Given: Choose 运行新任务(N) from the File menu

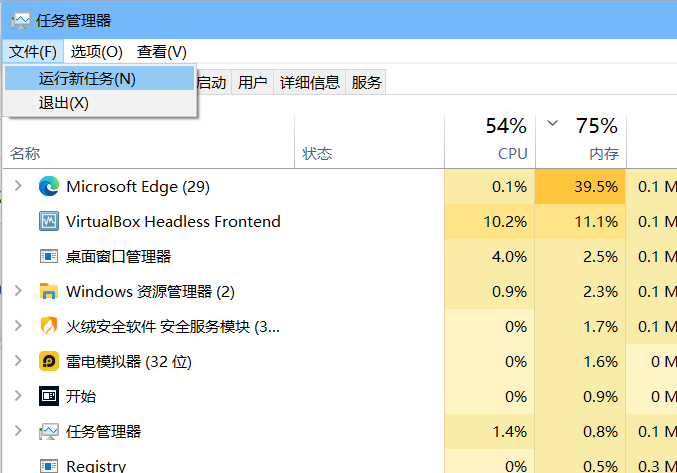Looking at the screenshot, I should [87, 78].
